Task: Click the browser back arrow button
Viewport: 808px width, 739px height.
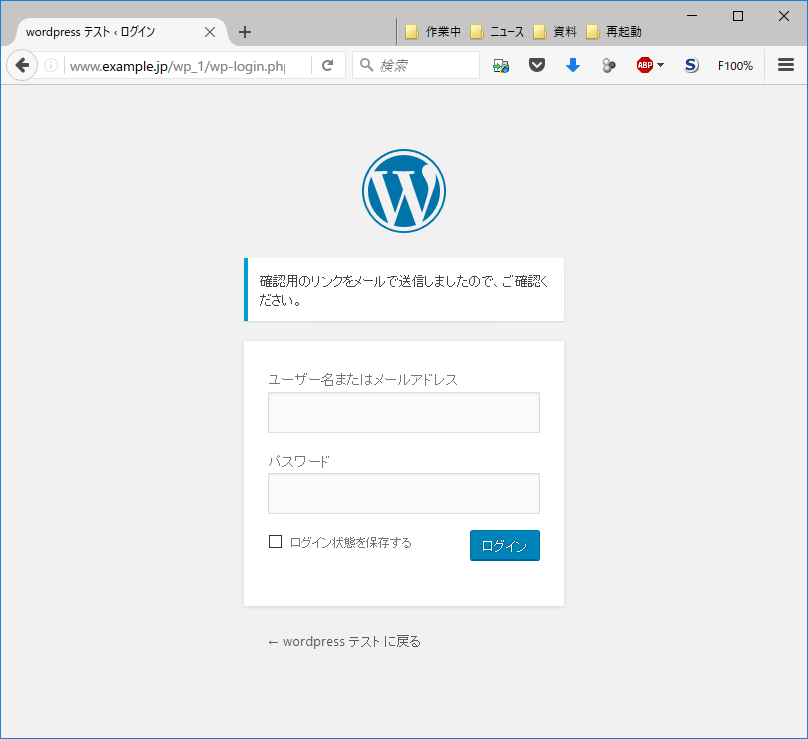Action: (x=22, y=66)
